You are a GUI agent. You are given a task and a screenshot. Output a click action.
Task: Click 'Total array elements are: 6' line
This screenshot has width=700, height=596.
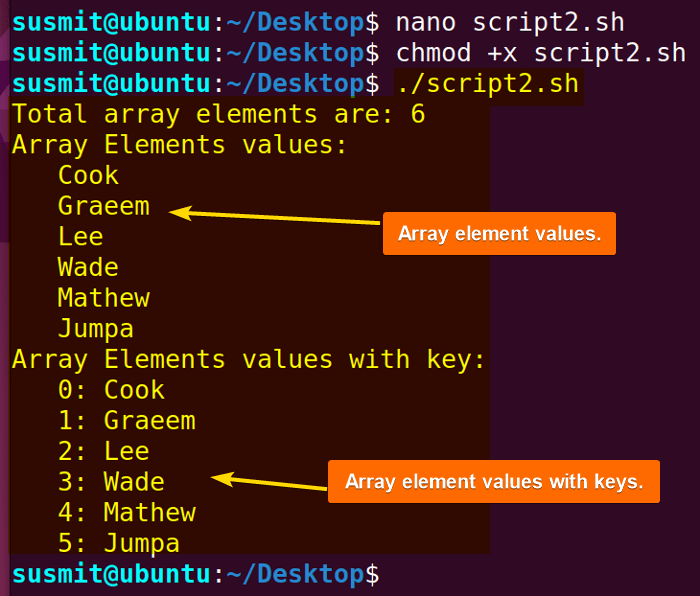coord(218,114)
